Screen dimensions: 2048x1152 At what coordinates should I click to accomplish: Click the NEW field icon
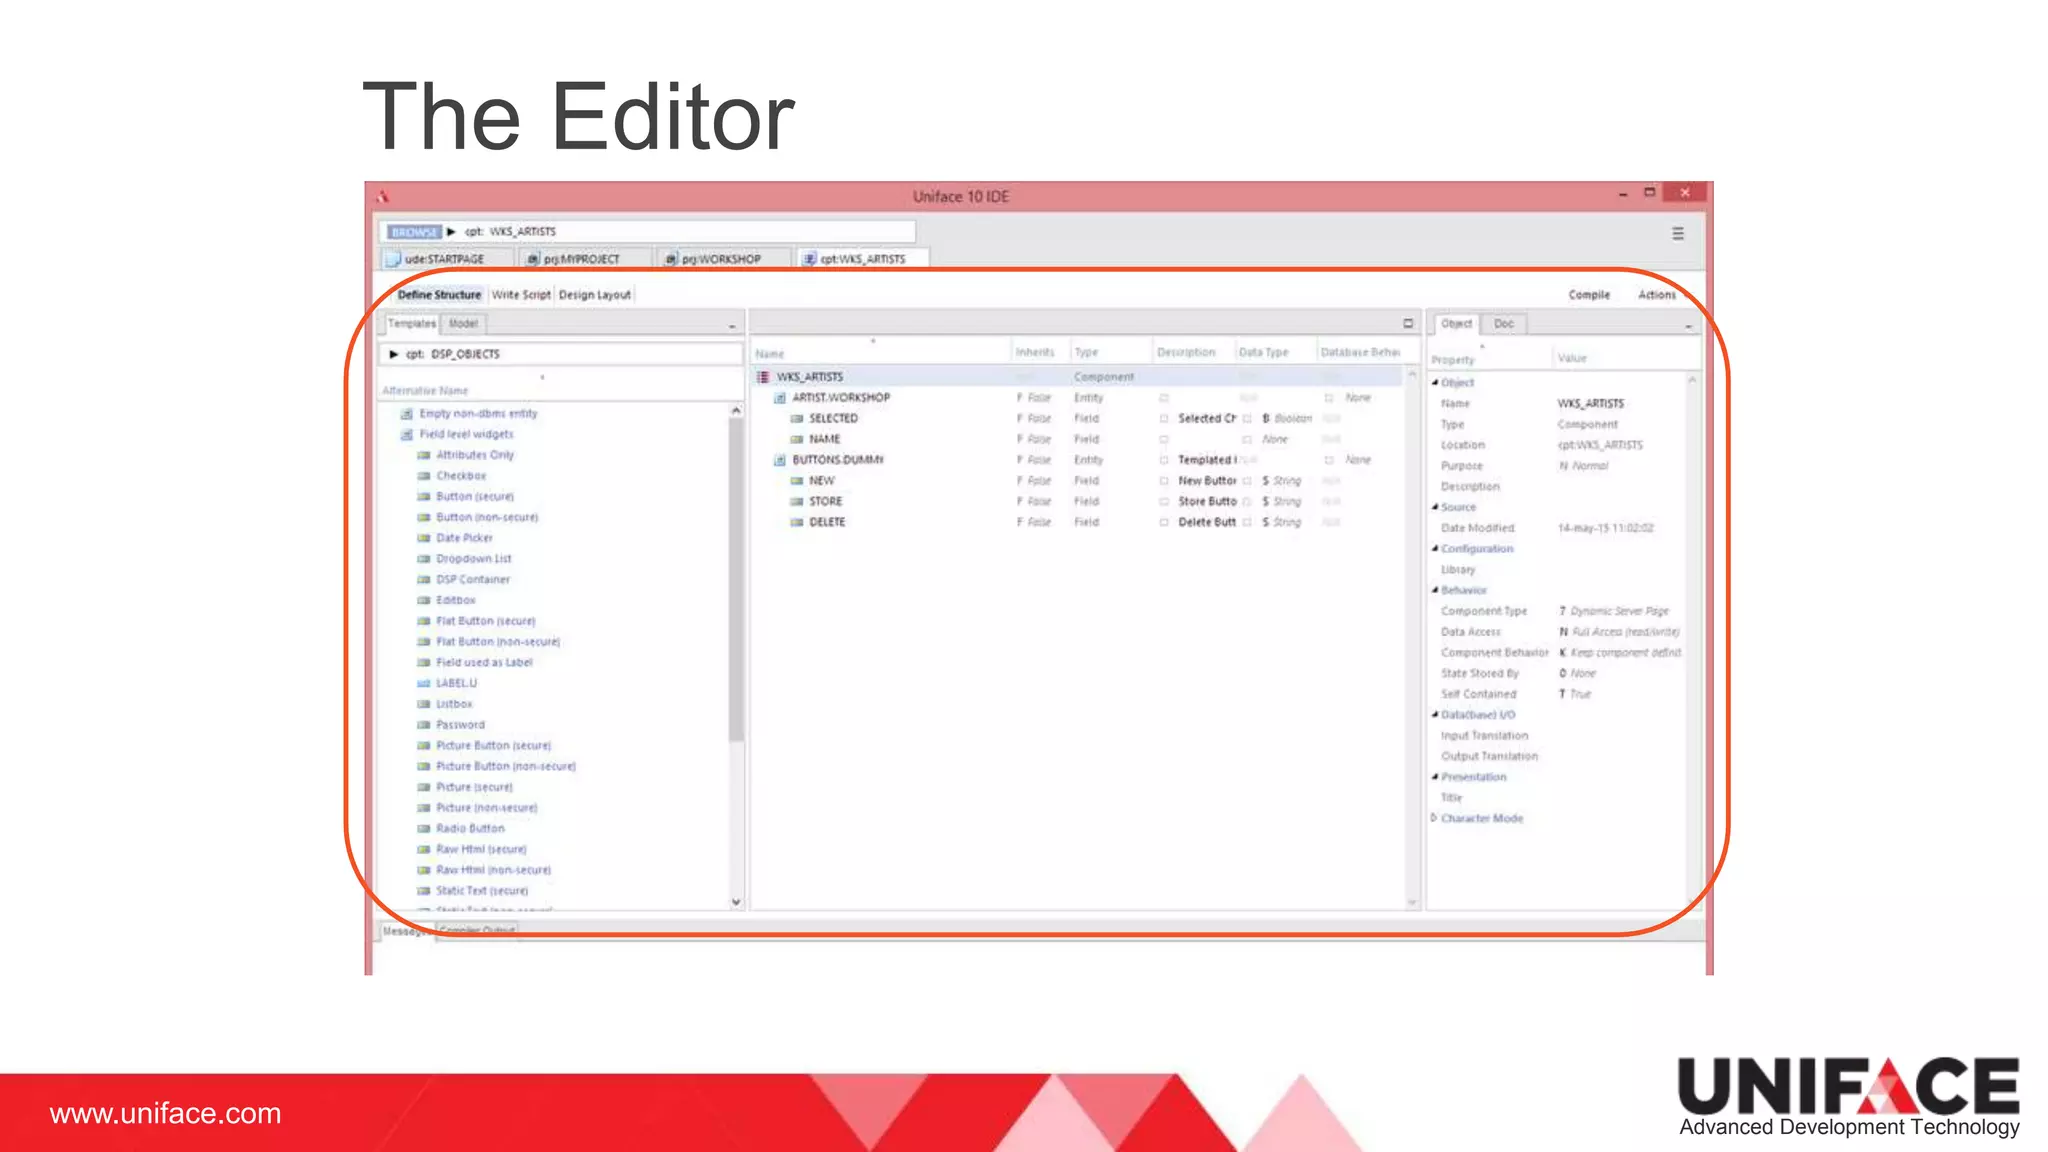[797, 481]
